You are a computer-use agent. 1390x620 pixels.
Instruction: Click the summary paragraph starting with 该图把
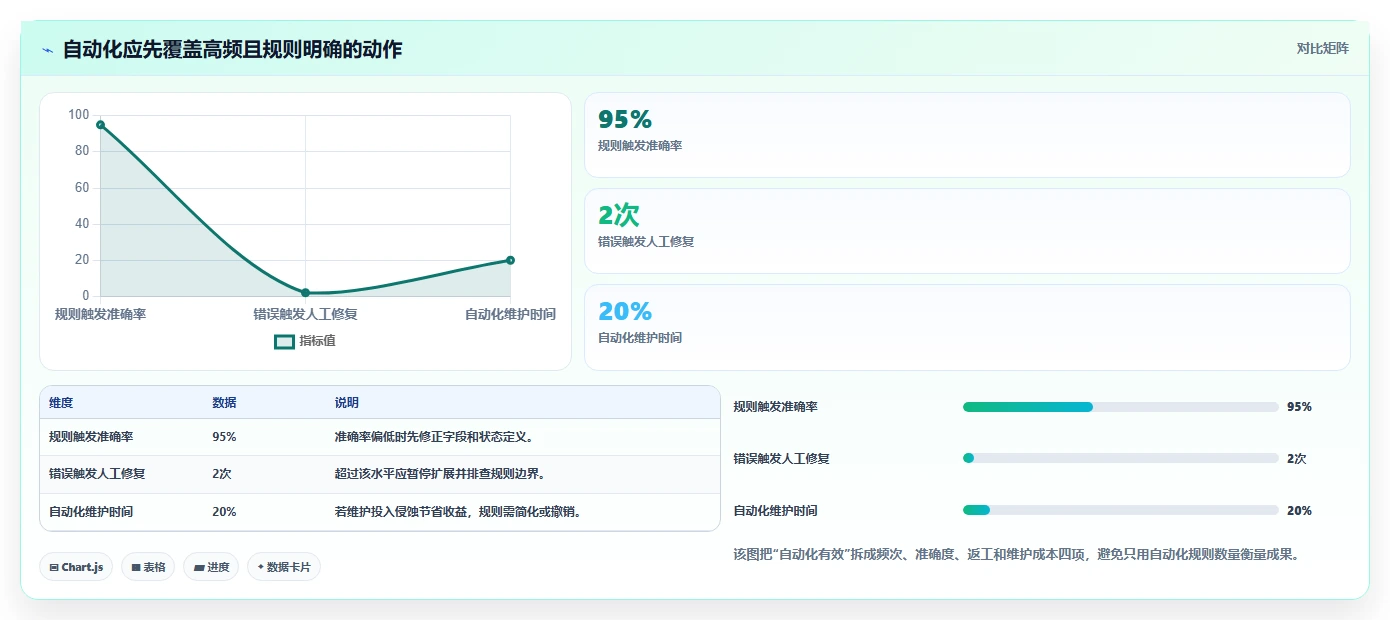pyautogui.click(x=1016, y=554)
